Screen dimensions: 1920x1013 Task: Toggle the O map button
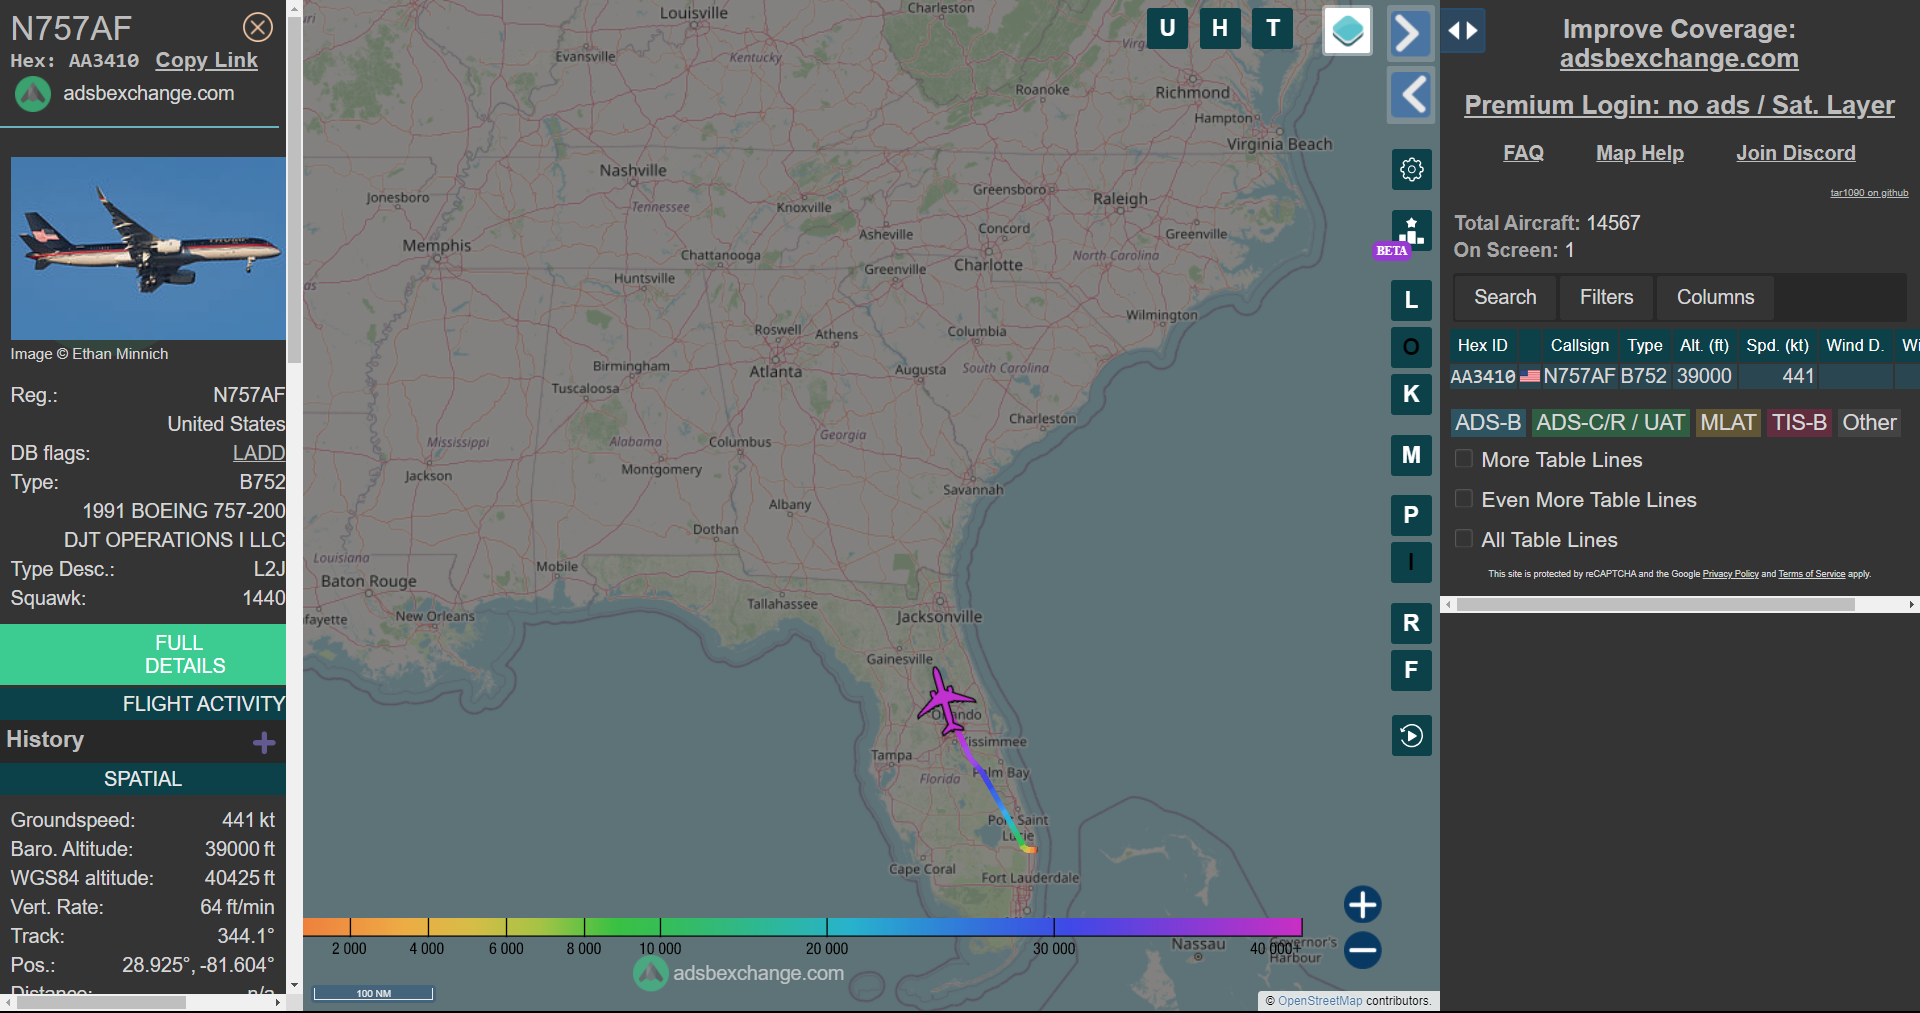click(x=1411, y=347)
